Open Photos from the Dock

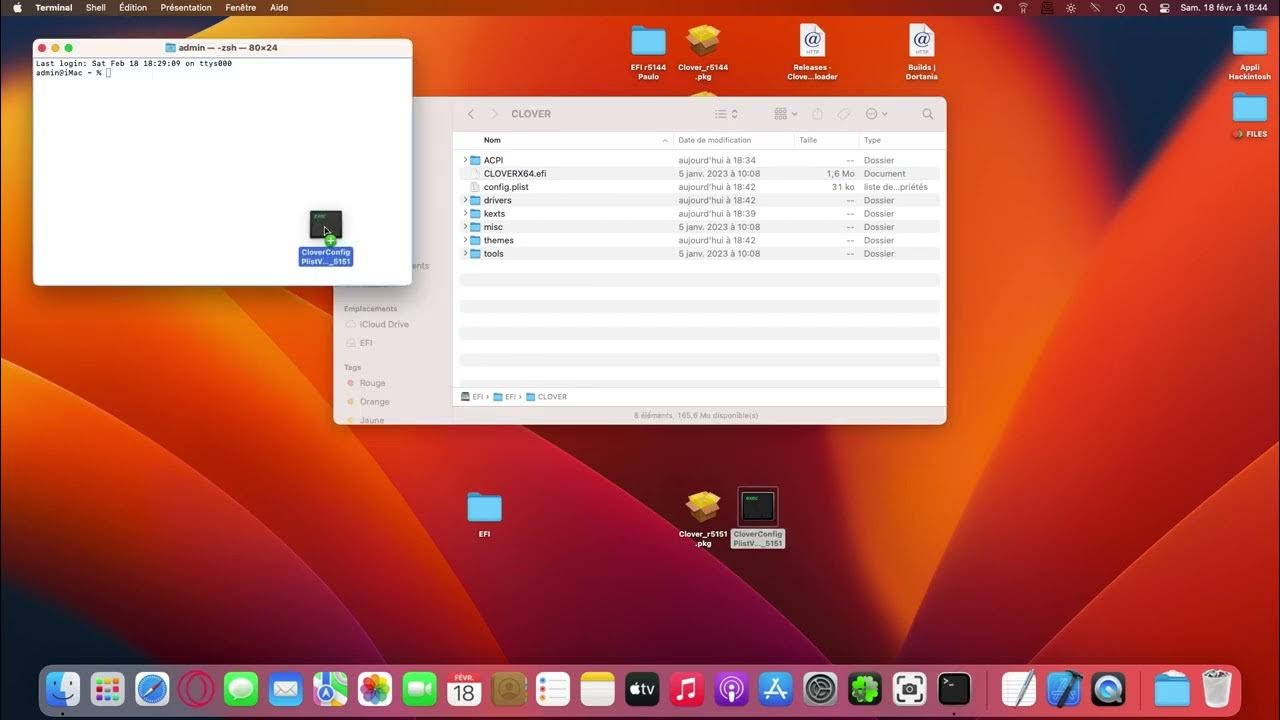tap(374, 688)
